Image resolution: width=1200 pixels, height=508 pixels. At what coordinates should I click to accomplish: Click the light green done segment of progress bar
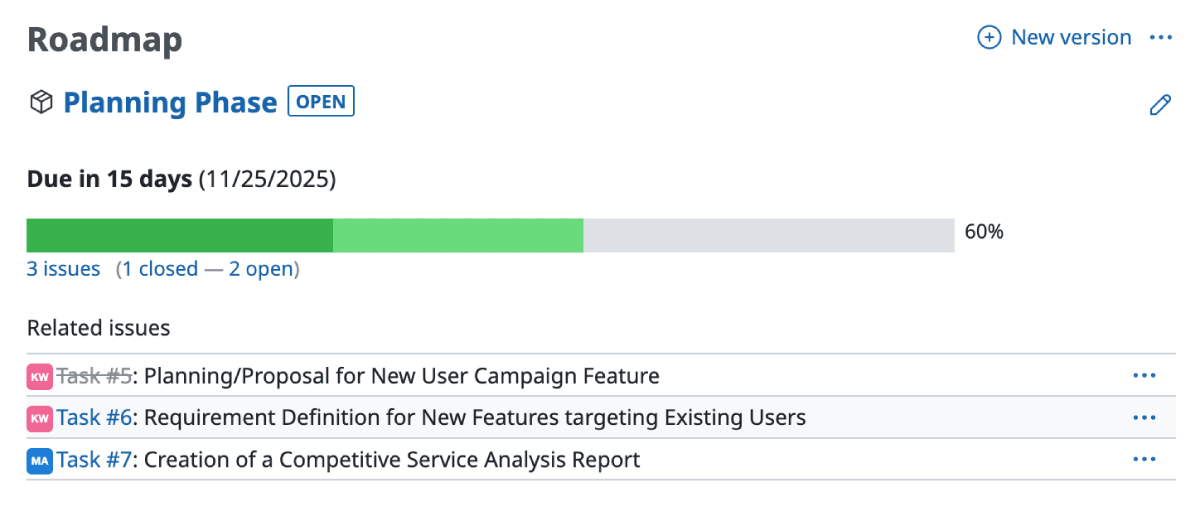click(458, 235)
